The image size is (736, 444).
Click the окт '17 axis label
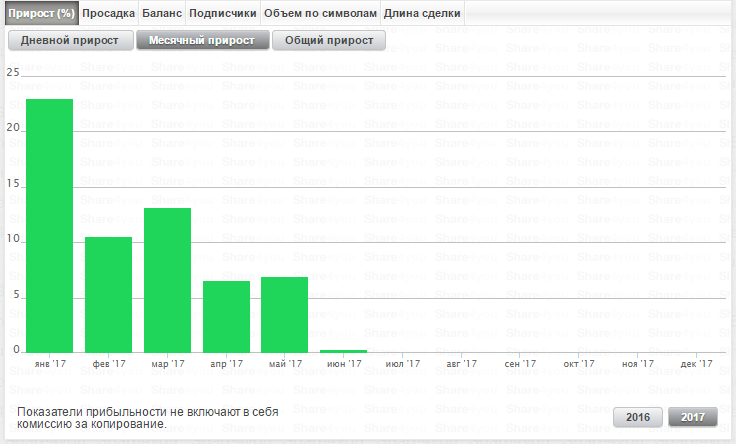coord(579,364)
